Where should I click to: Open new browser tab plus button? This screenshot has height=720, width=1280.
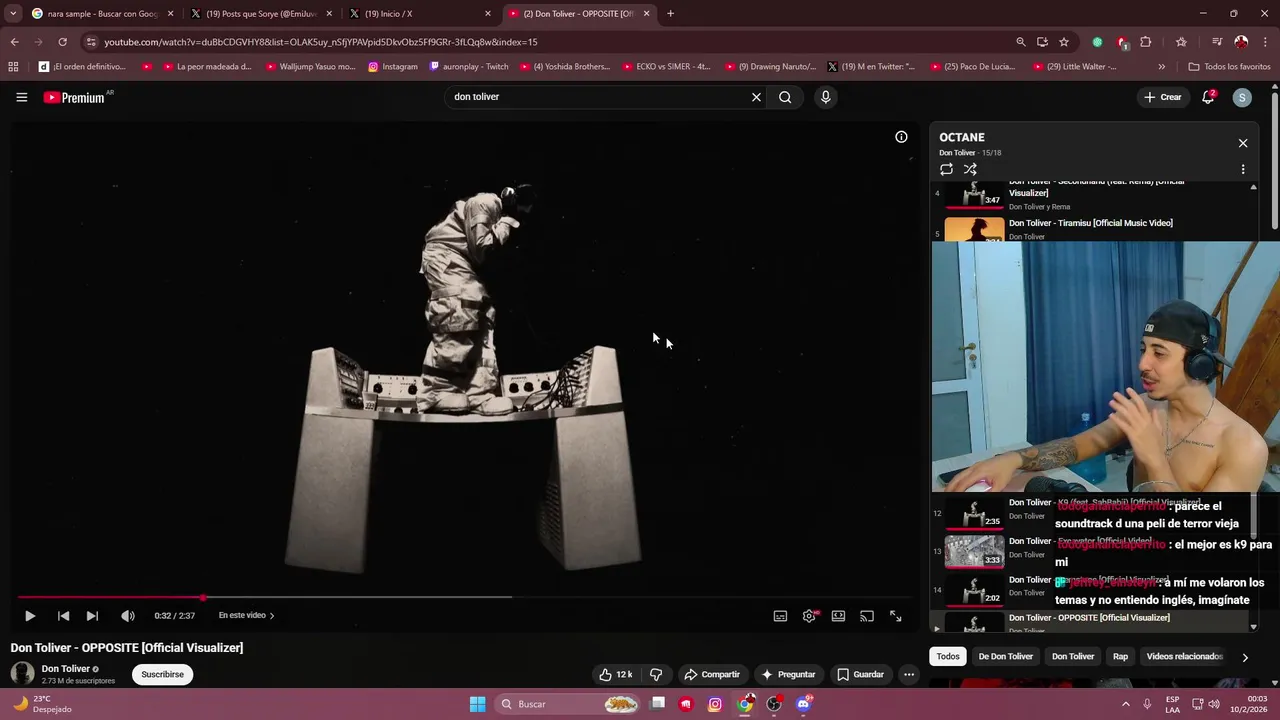pos(670,14)
